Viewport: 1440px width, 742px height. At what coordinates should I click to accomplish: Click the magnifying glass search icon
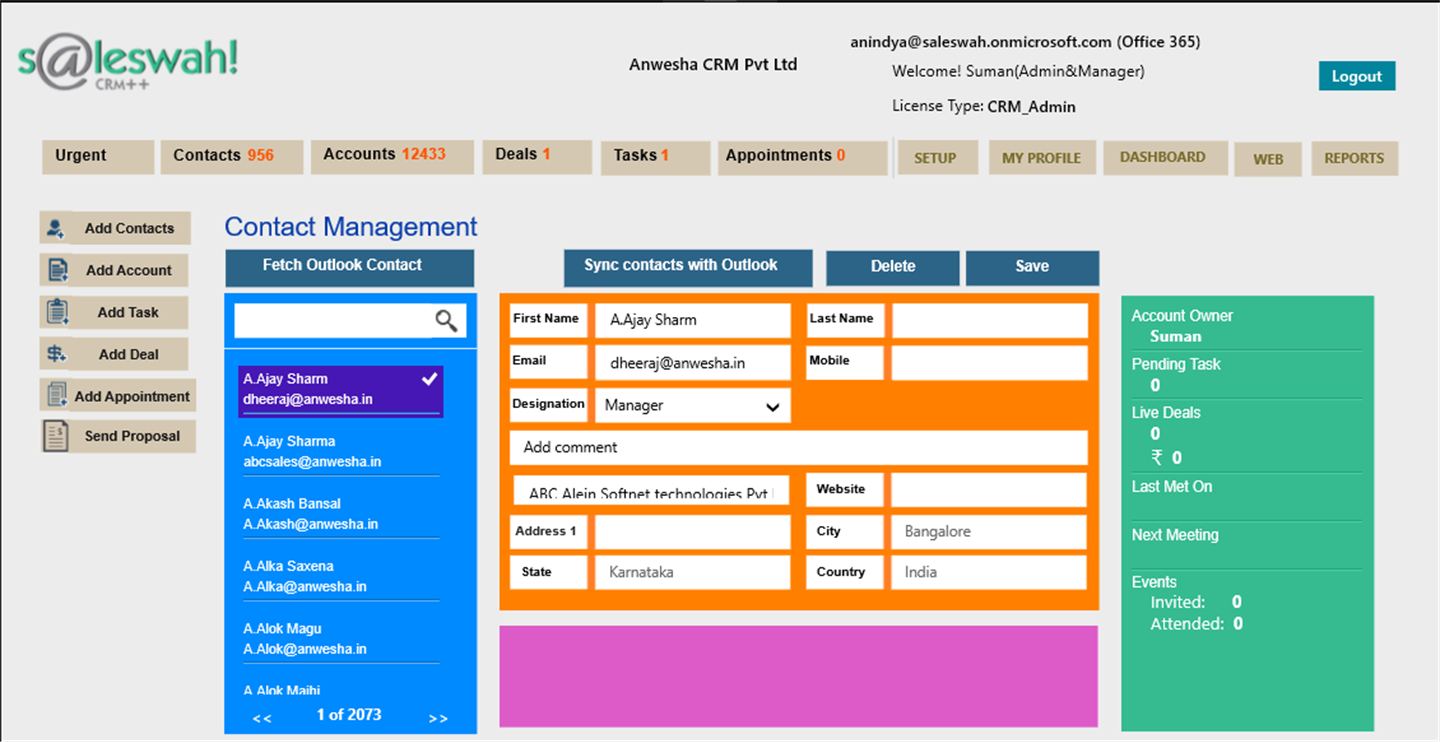click(446, 320)
